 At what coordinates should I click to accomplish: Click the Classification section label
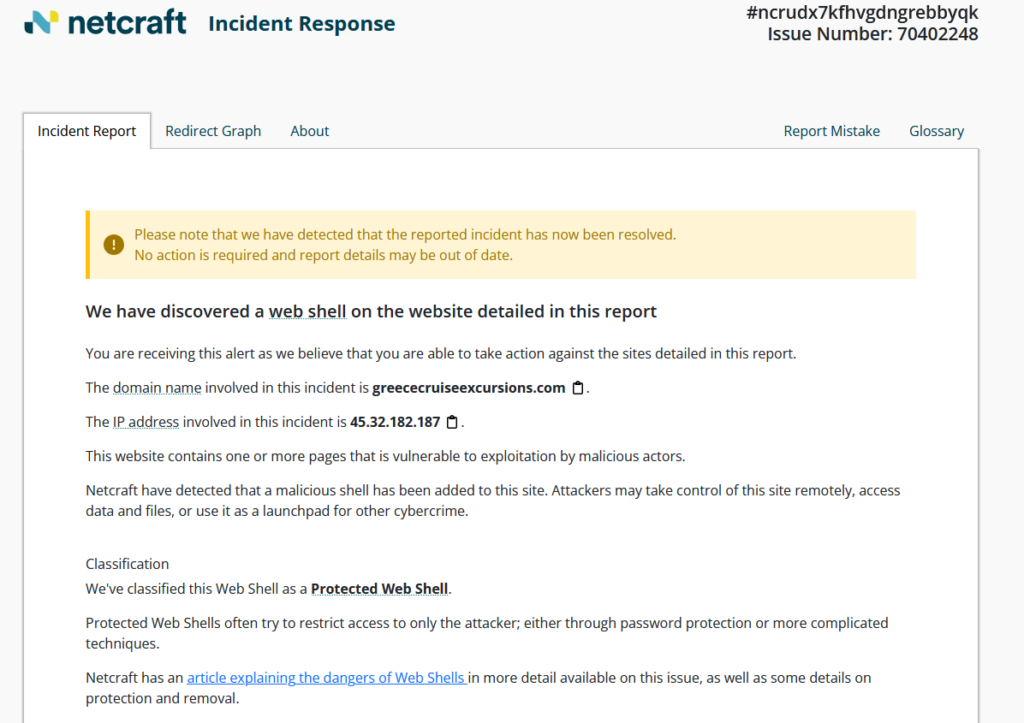(x=127, y=564)
